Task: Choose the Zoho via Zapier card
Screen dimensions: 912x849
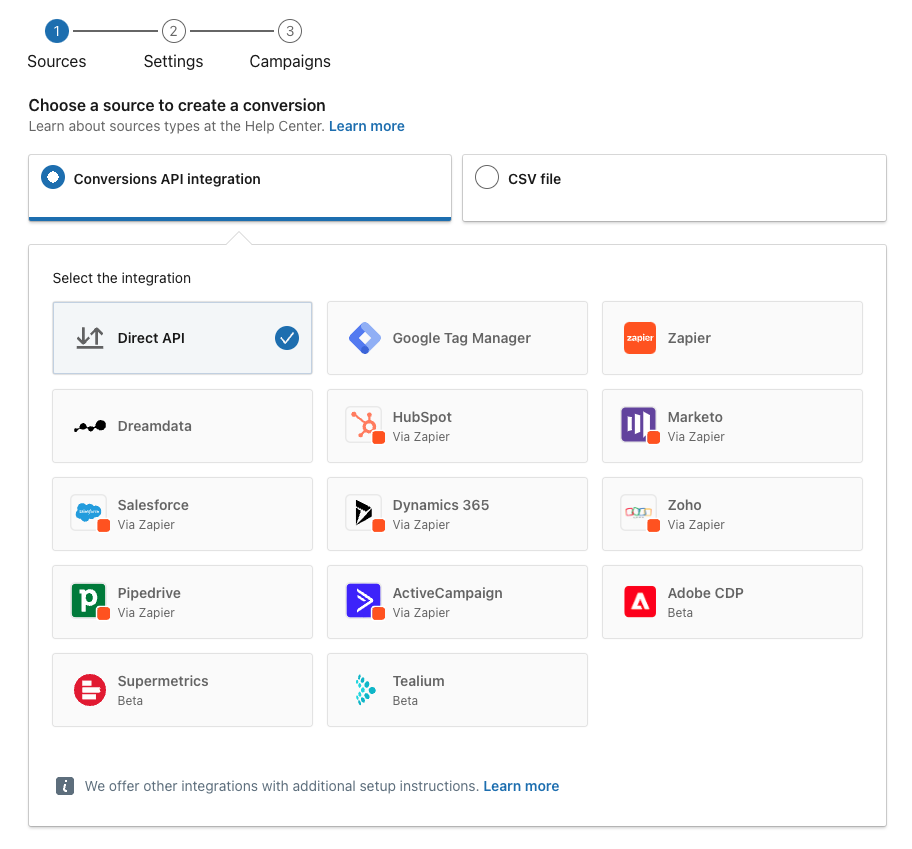Action: click(732, 514)
